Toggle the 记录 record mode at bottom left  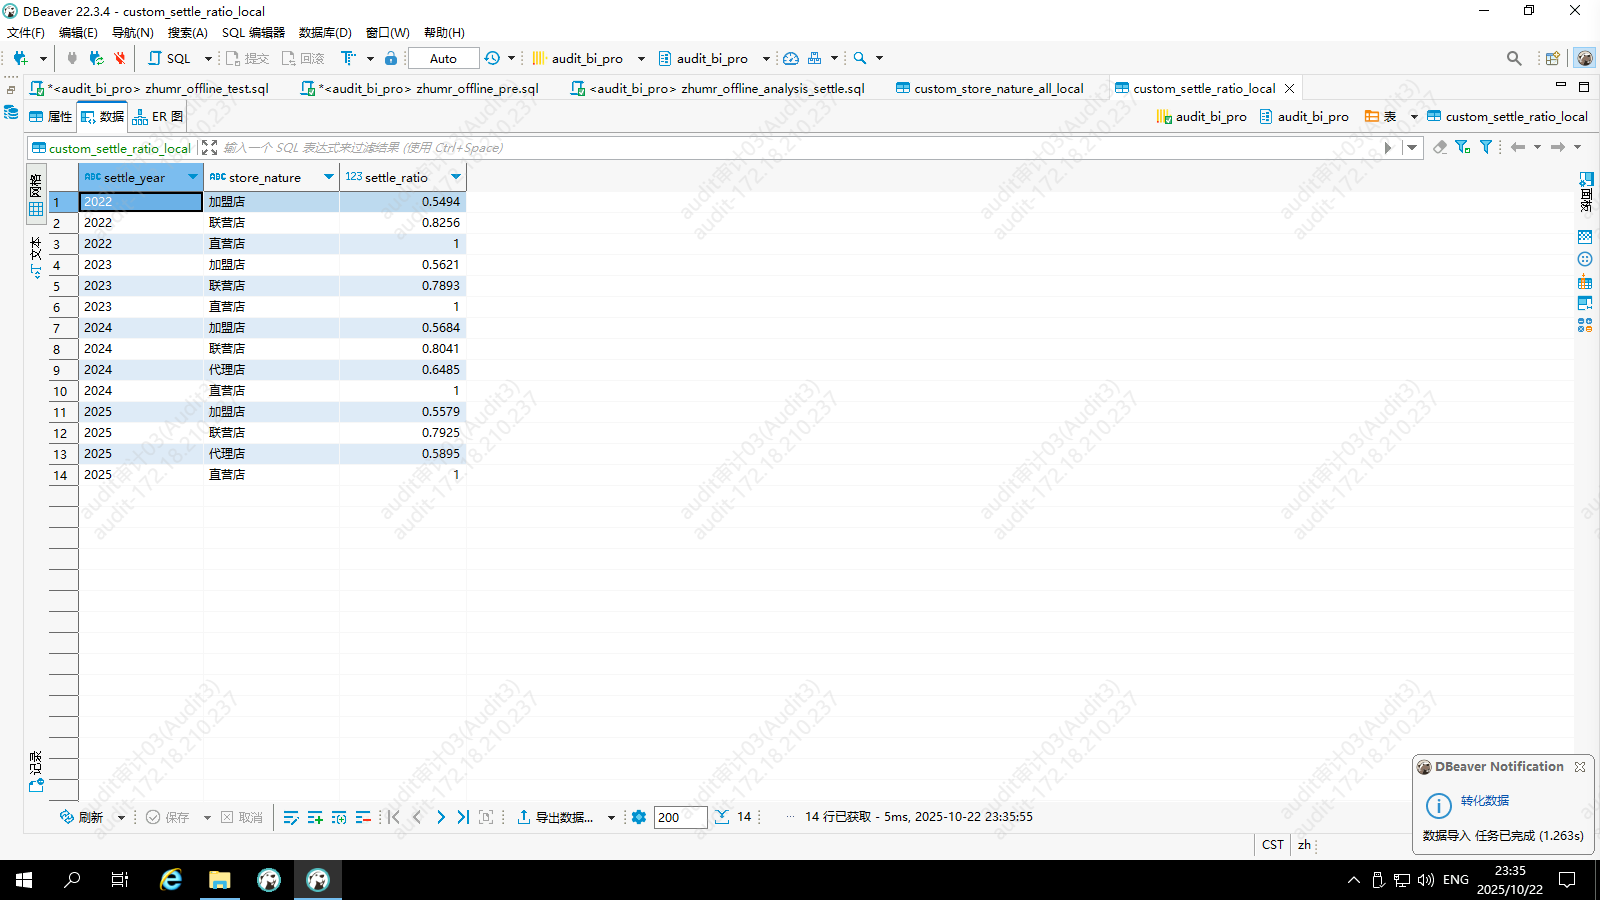(x=36, y=772)
